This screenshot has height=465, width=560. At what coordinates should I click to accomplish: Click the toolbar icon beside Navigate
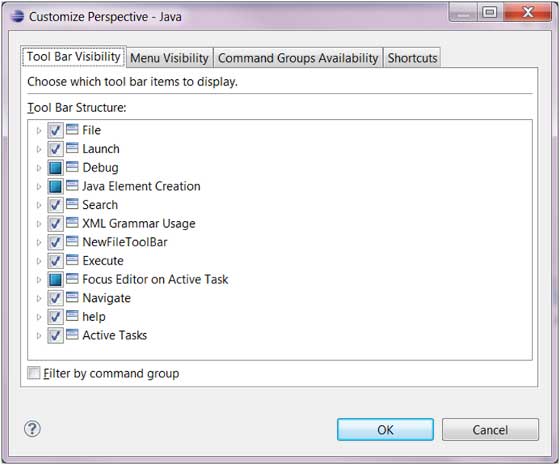pos(72,297)
